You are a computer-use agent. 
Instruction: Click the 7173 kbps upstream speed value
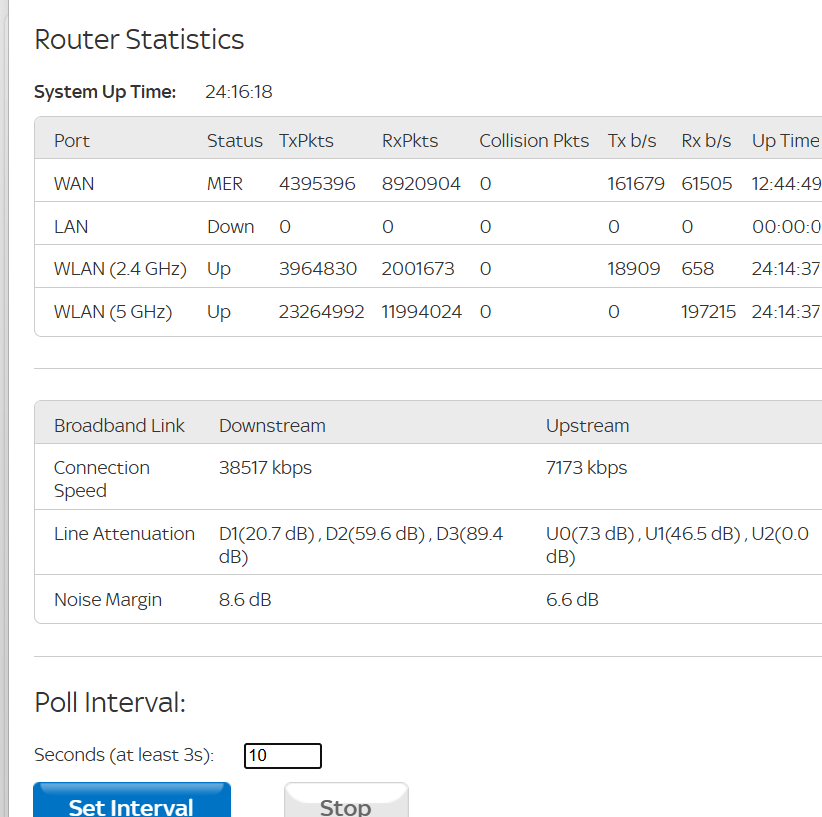586,468
